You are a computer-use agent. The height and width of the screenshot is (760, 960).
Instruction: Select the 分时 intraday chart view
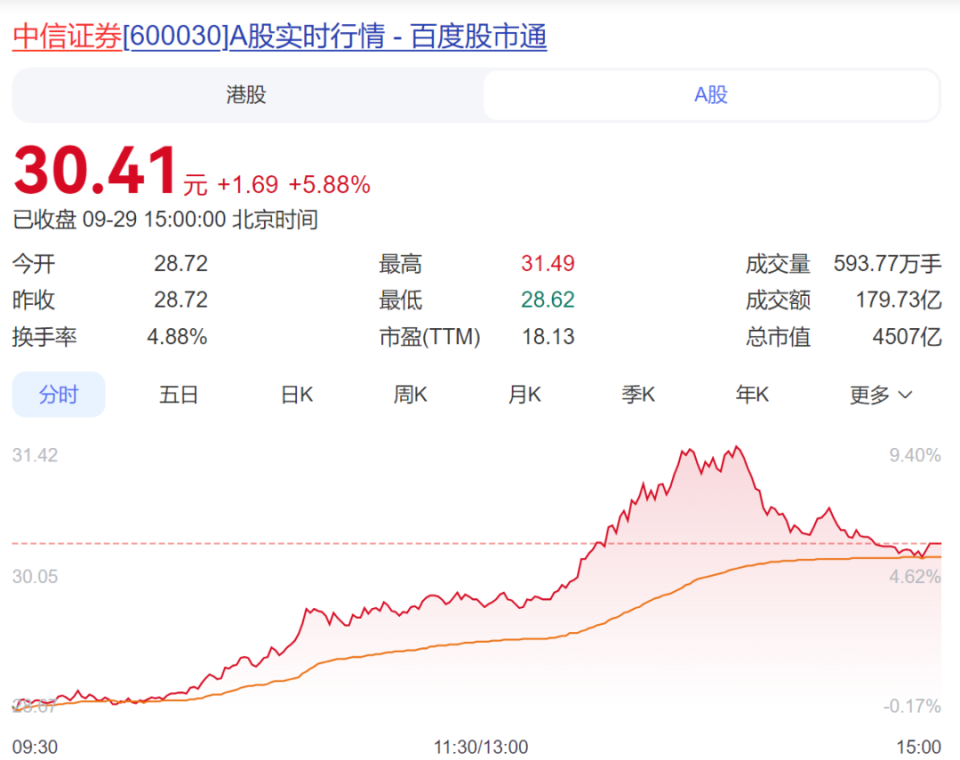coord(58,394)
